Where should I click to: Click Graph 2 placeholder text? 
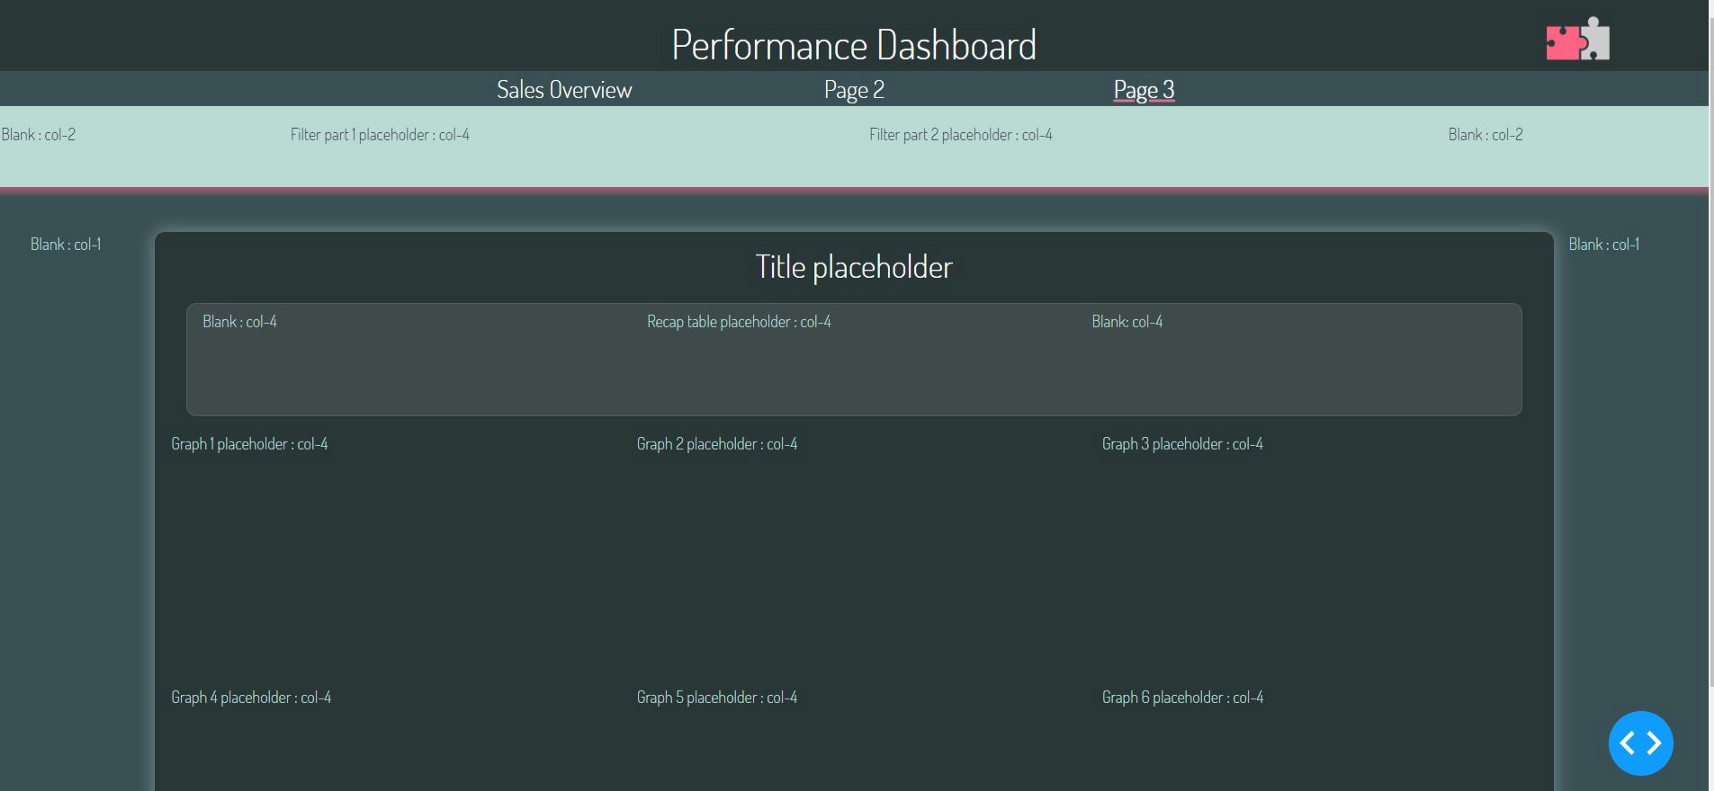click(x=717, y=444)
